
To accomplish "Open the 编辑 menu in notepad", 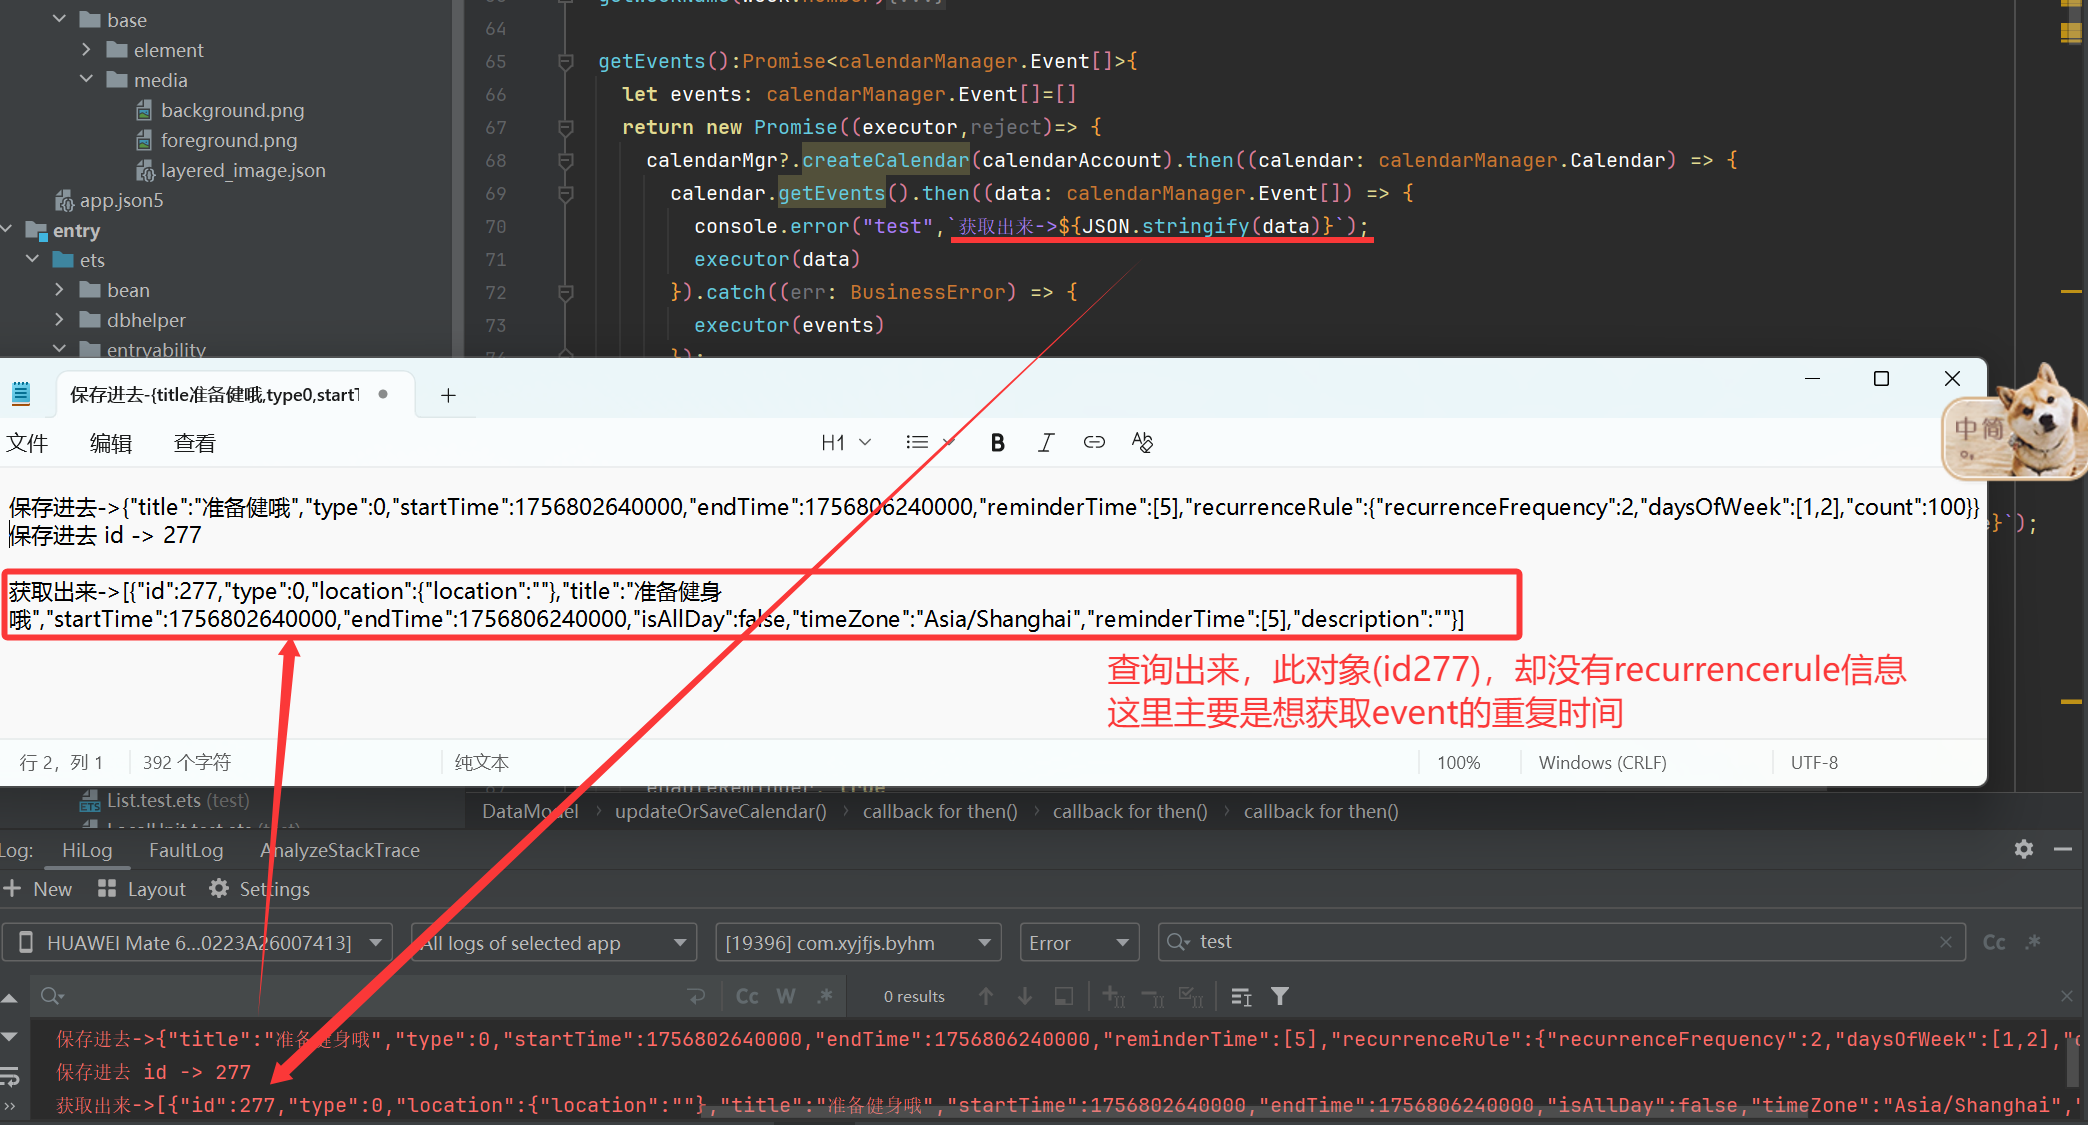I will coord(111,443).
